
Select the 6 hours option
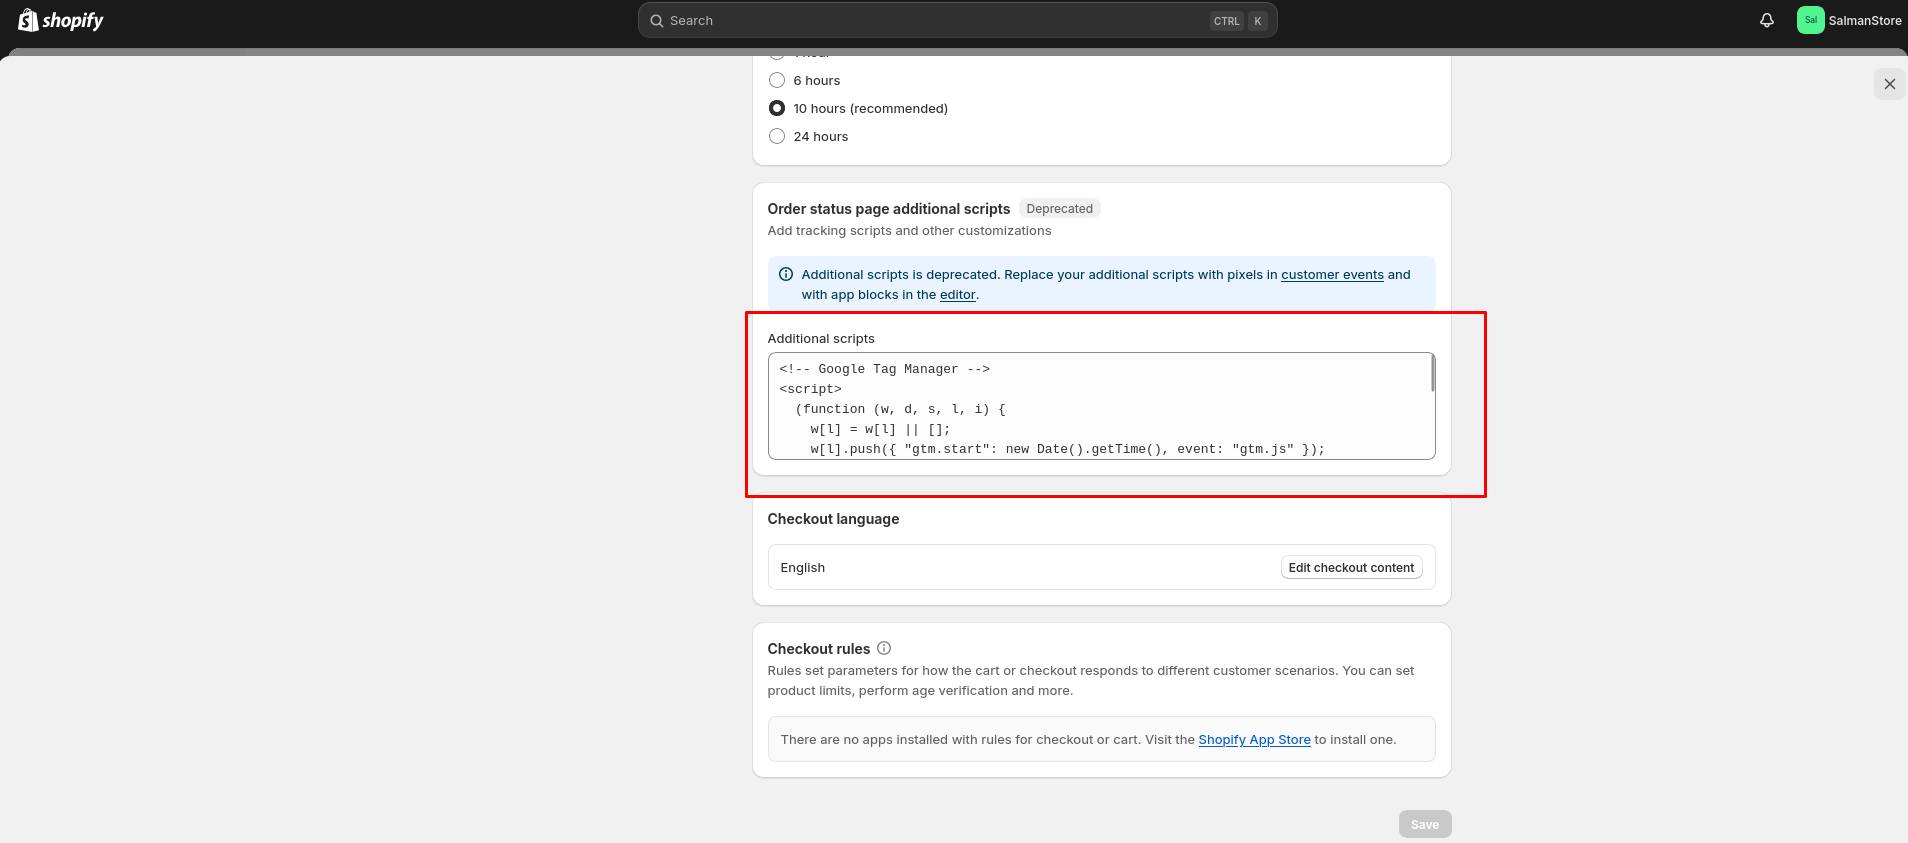777,80
